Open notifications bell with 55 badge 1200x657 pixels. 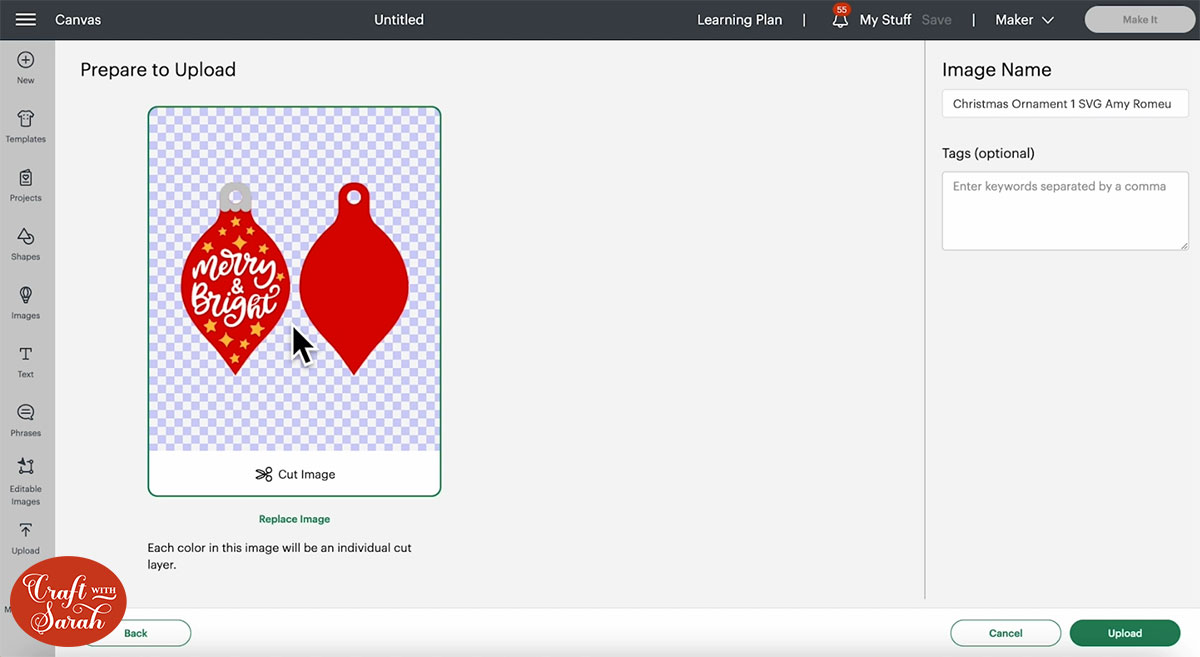pyautogui.click(x=840, y=18)
